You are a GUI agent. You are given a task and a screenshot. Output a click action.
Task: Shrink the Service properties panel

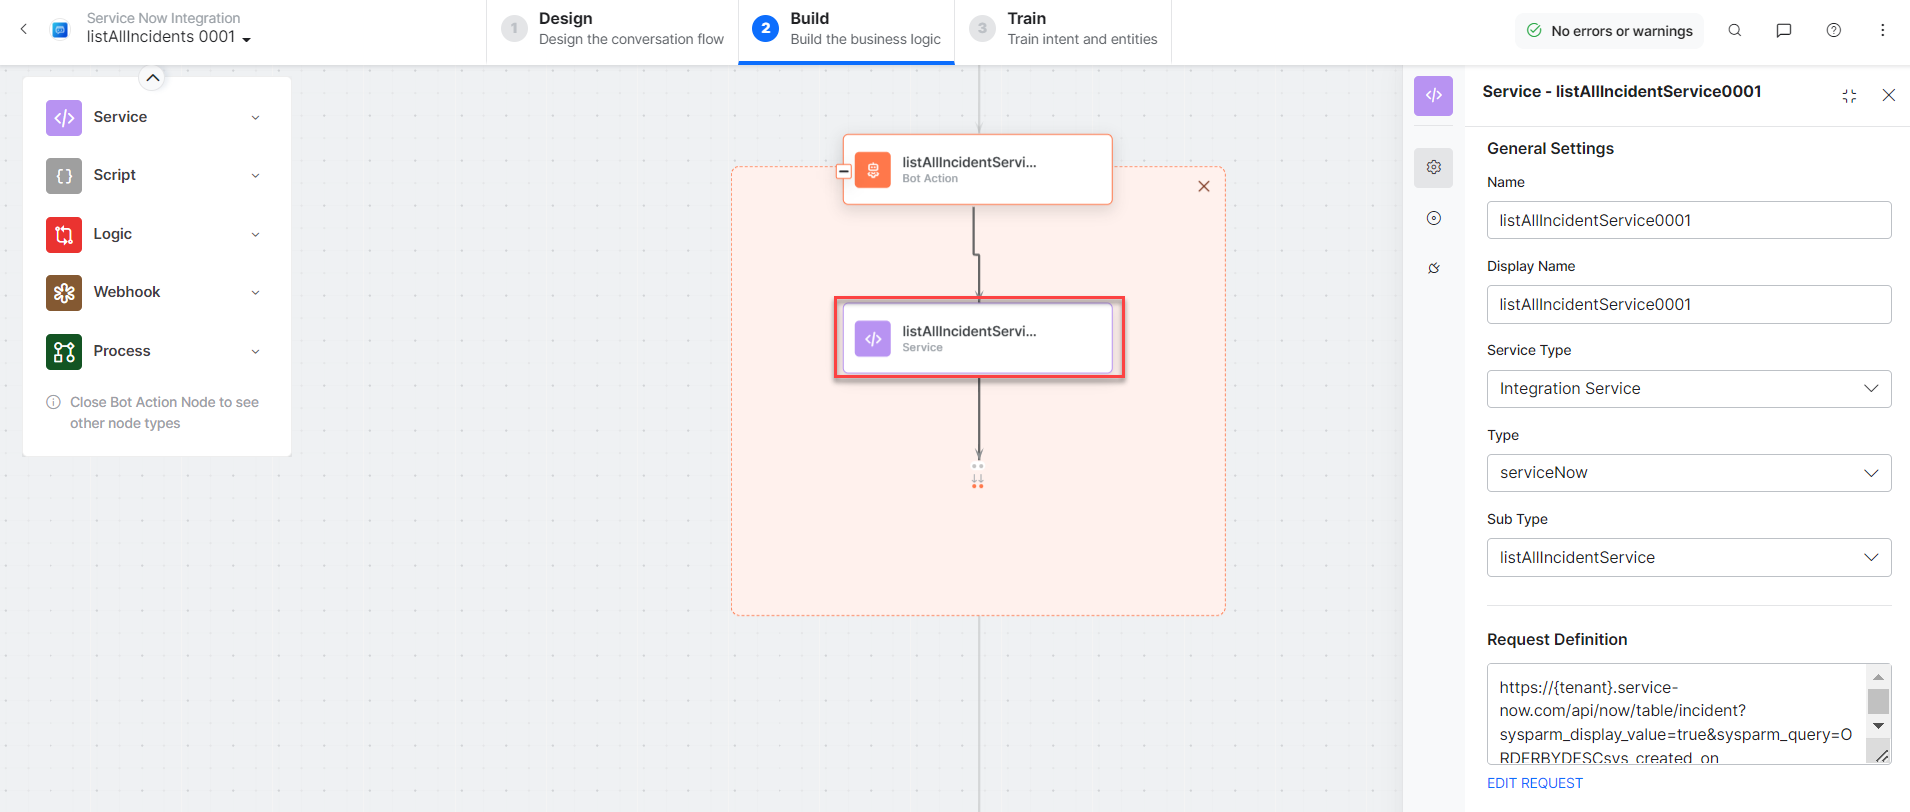click(1849, 96)
